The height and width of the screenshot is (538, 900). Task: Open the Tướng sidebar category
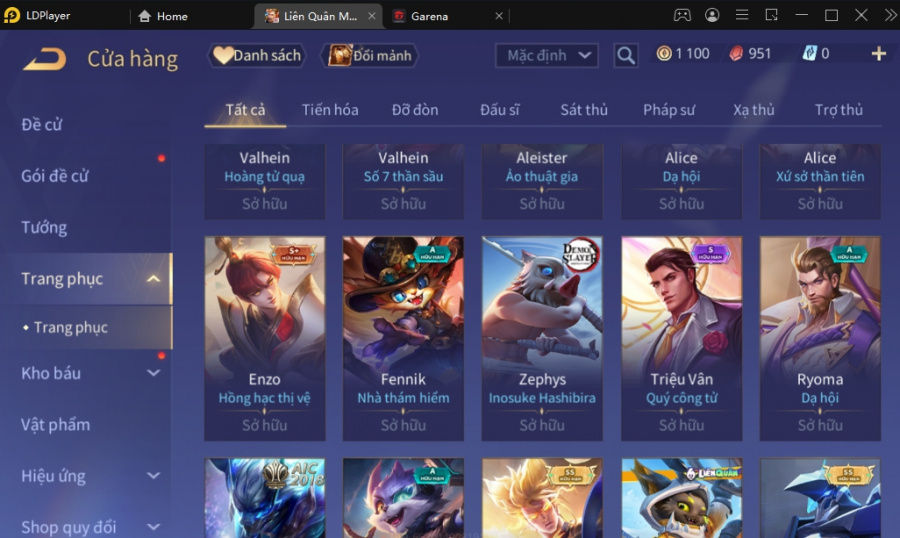[44, 228]
